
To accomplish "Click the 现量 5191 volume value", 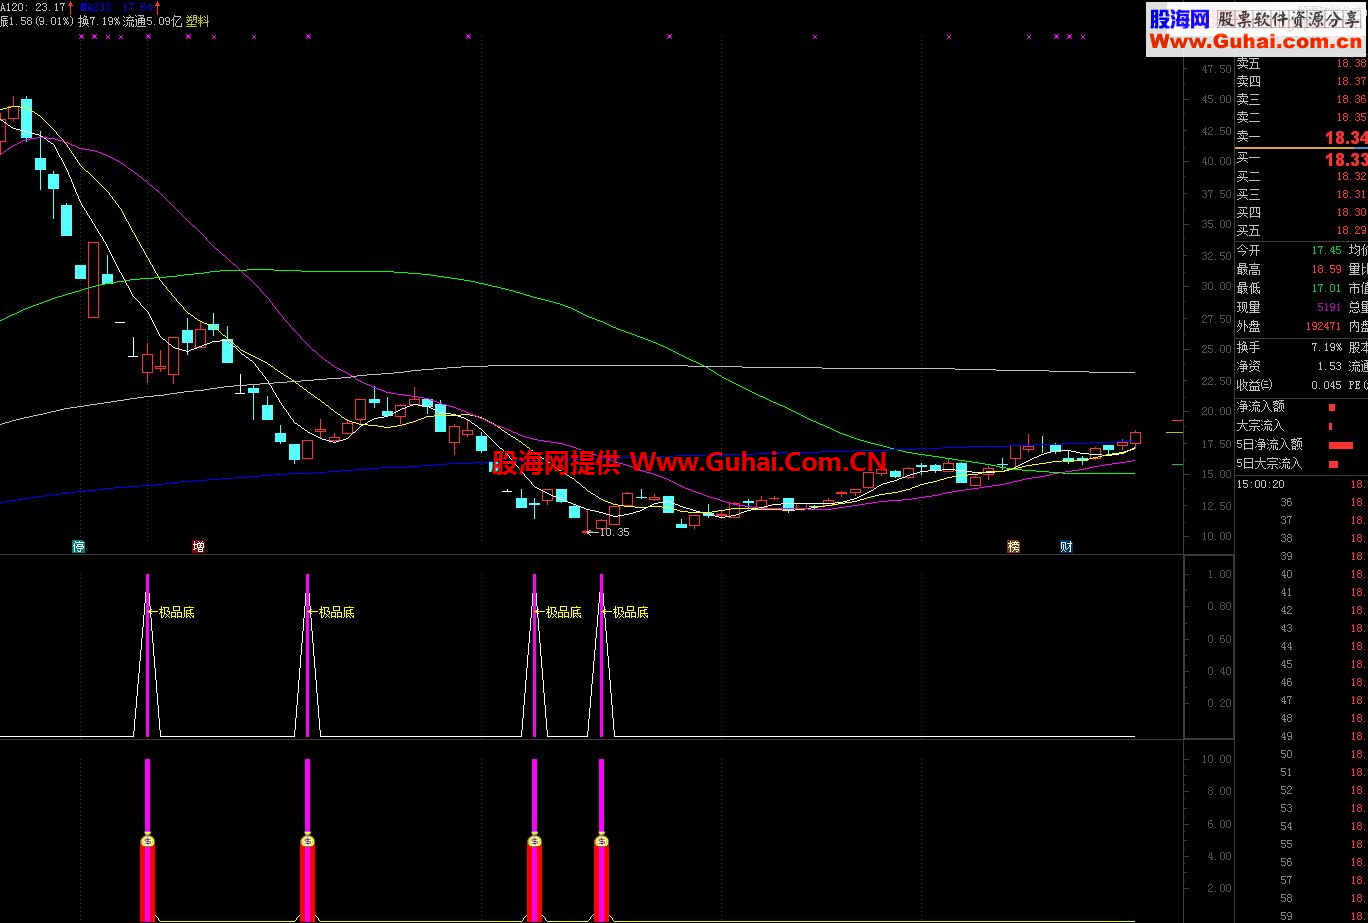I will click(x=1329, y=307).
